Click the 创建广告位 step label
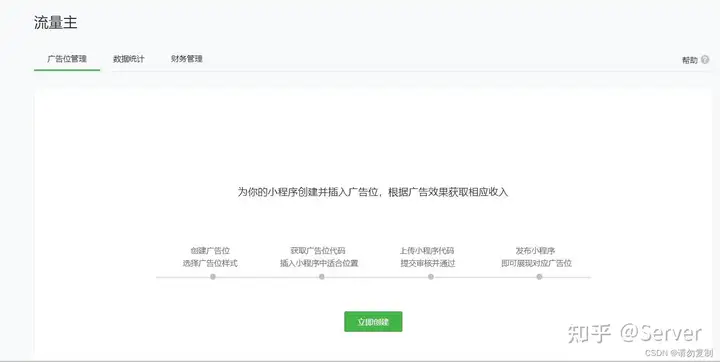This screenshot has height=362, width=720. point(210,250)
